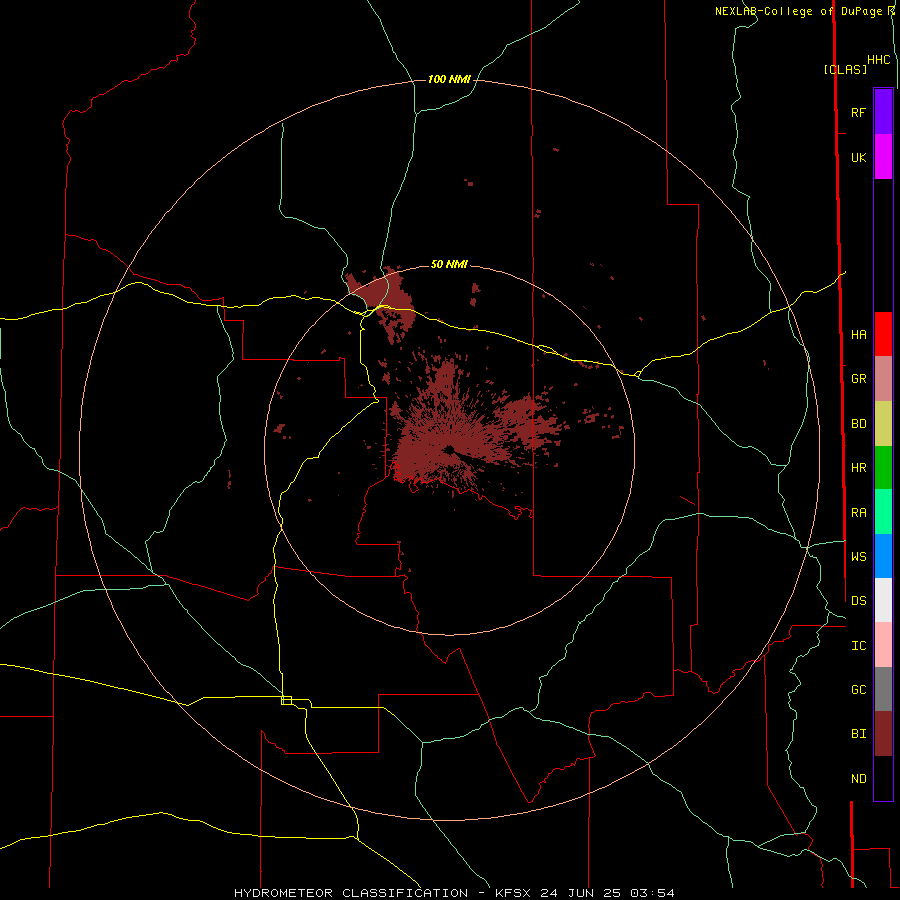Click the "GC" legend label

pyautogui.click(x=858, y=690)
